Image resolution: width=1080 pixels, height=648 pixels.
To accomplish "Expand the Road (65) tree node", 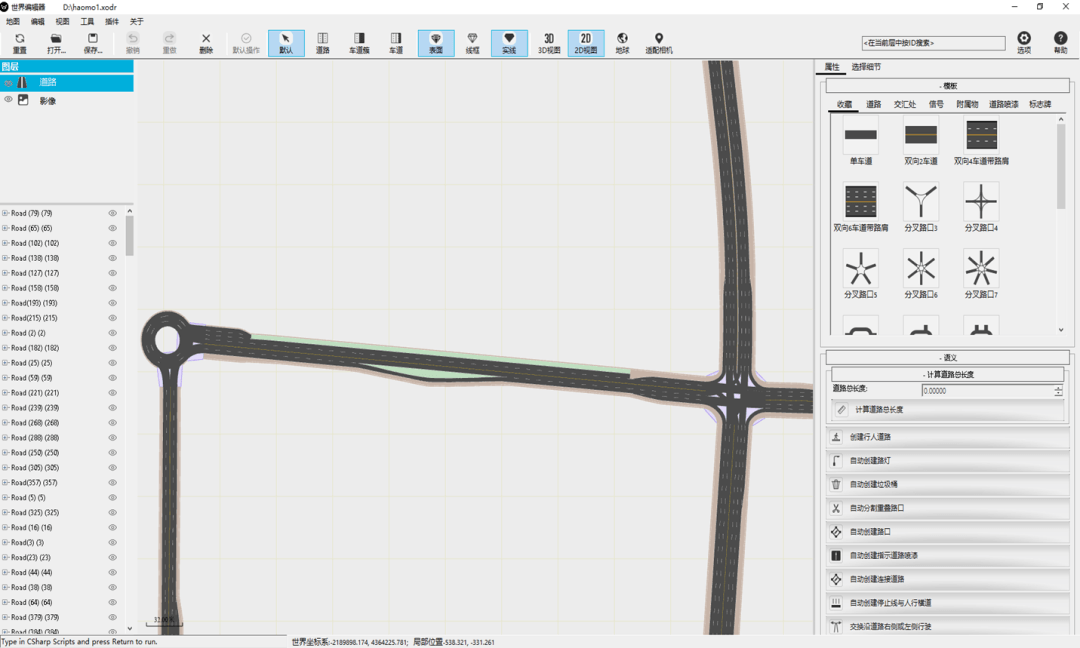I will pos(5,228).
